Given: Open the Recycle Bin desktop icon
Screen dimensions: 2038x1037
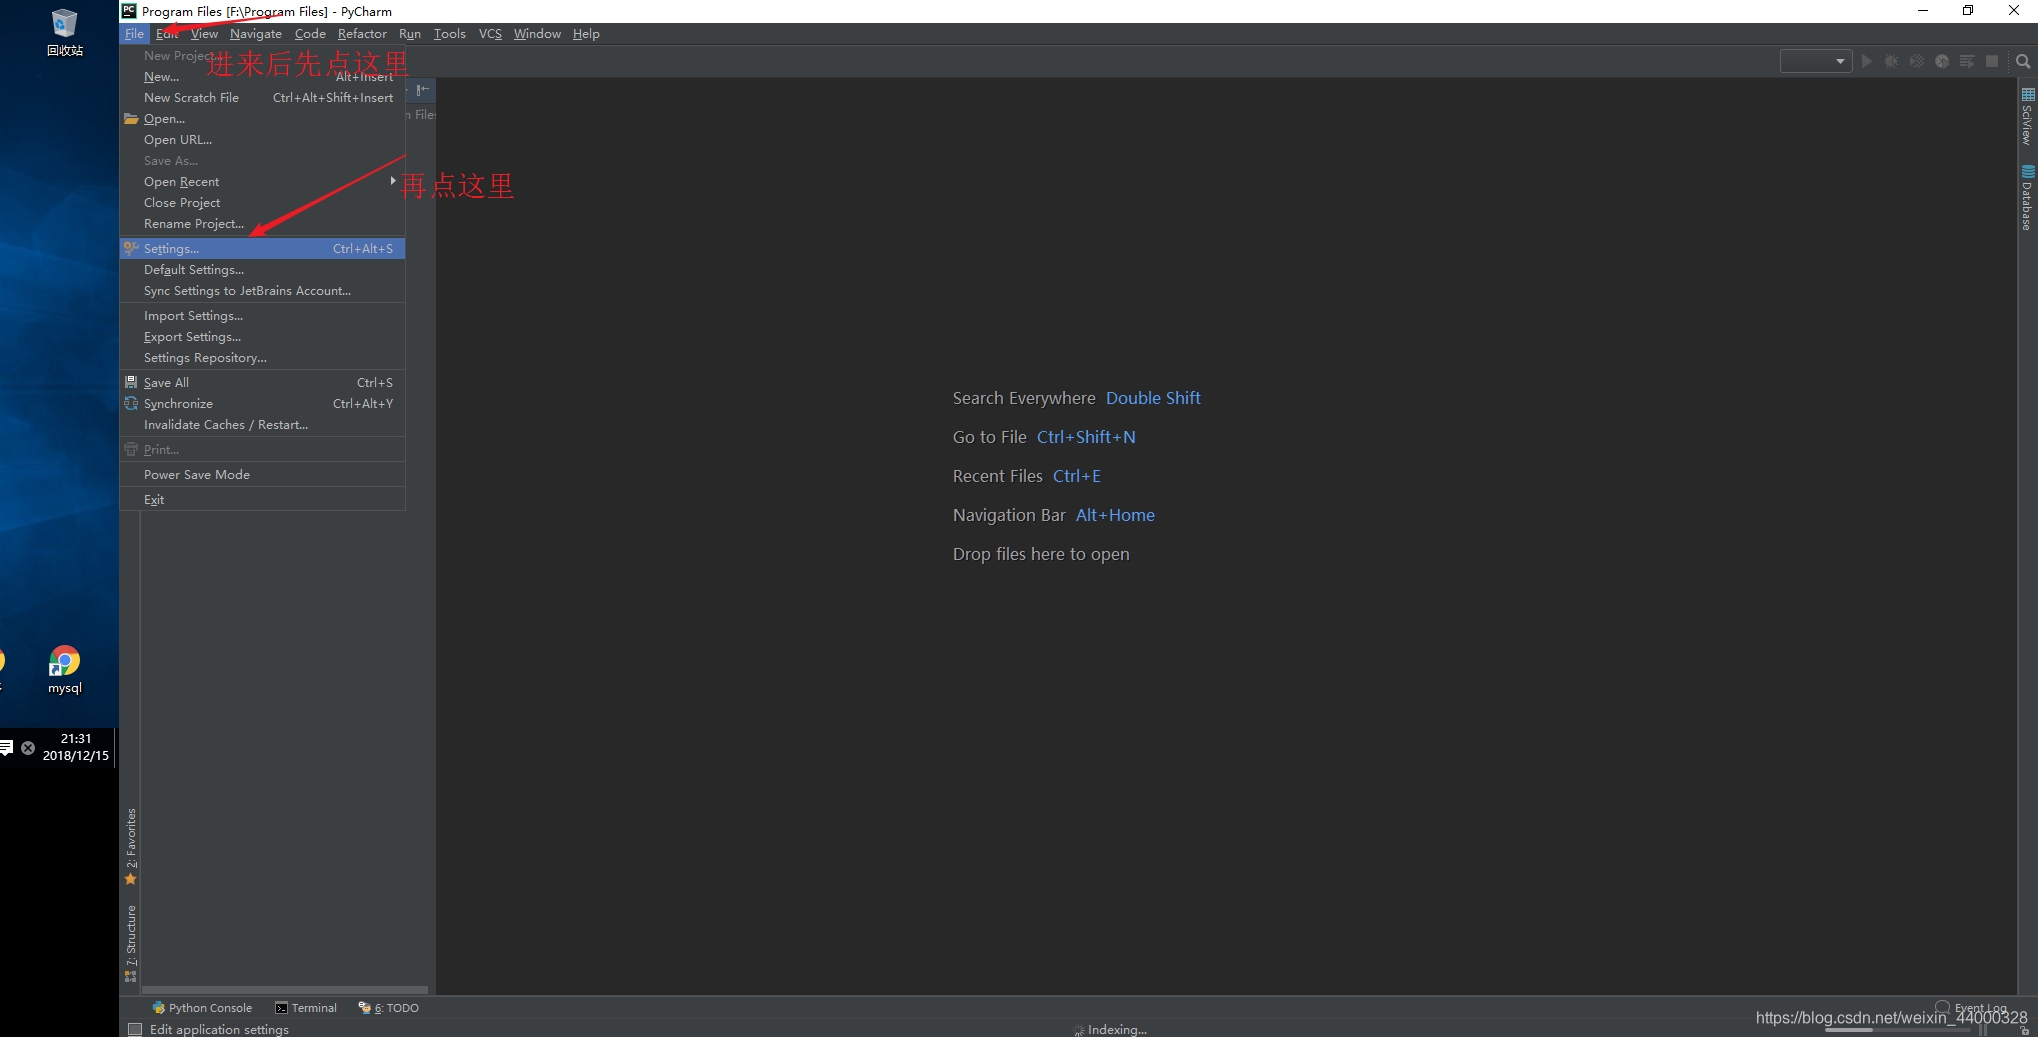Looking at the screenshot, I should [x=65, y=33].
